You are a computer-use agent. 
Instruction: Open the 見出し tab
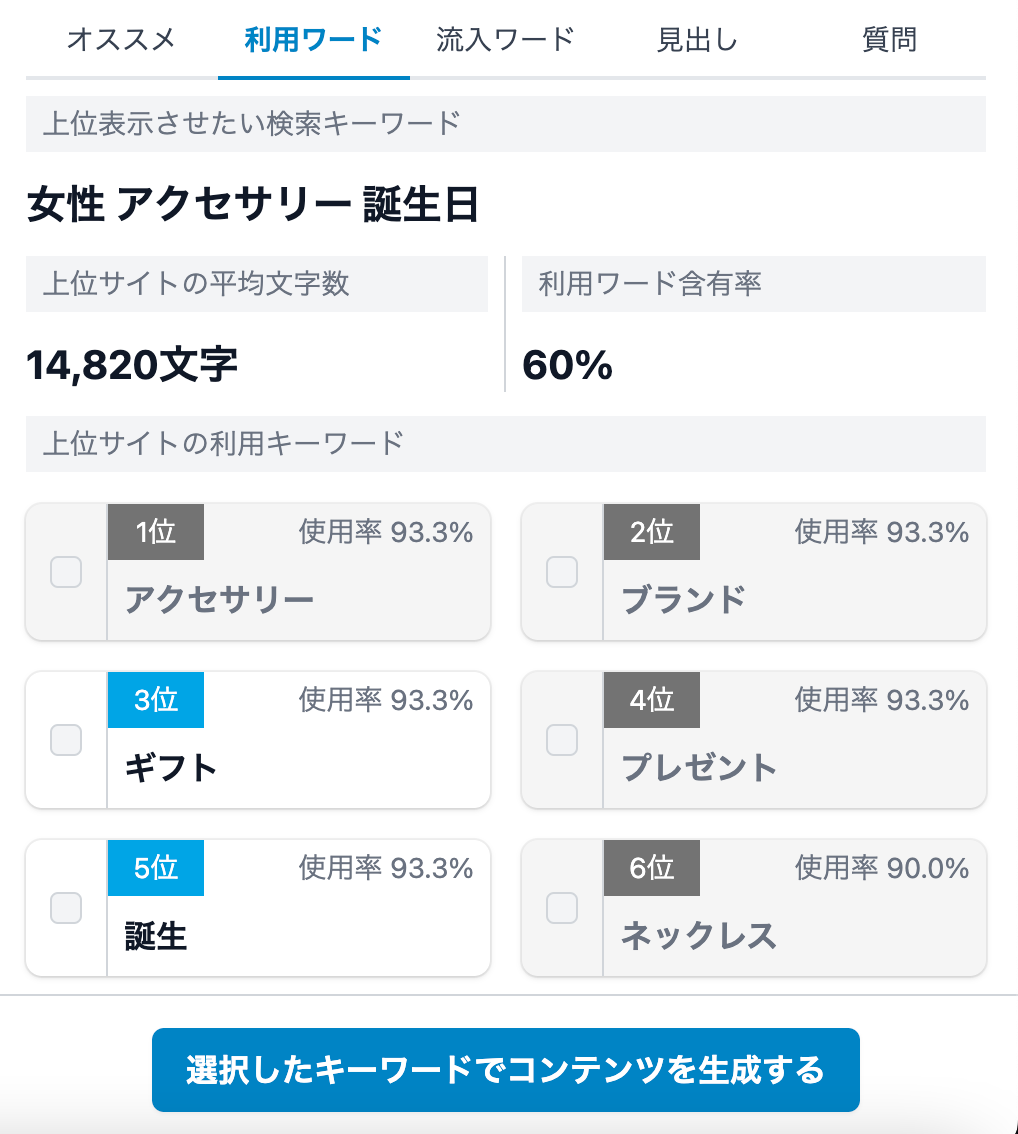[x=697, y=40]
